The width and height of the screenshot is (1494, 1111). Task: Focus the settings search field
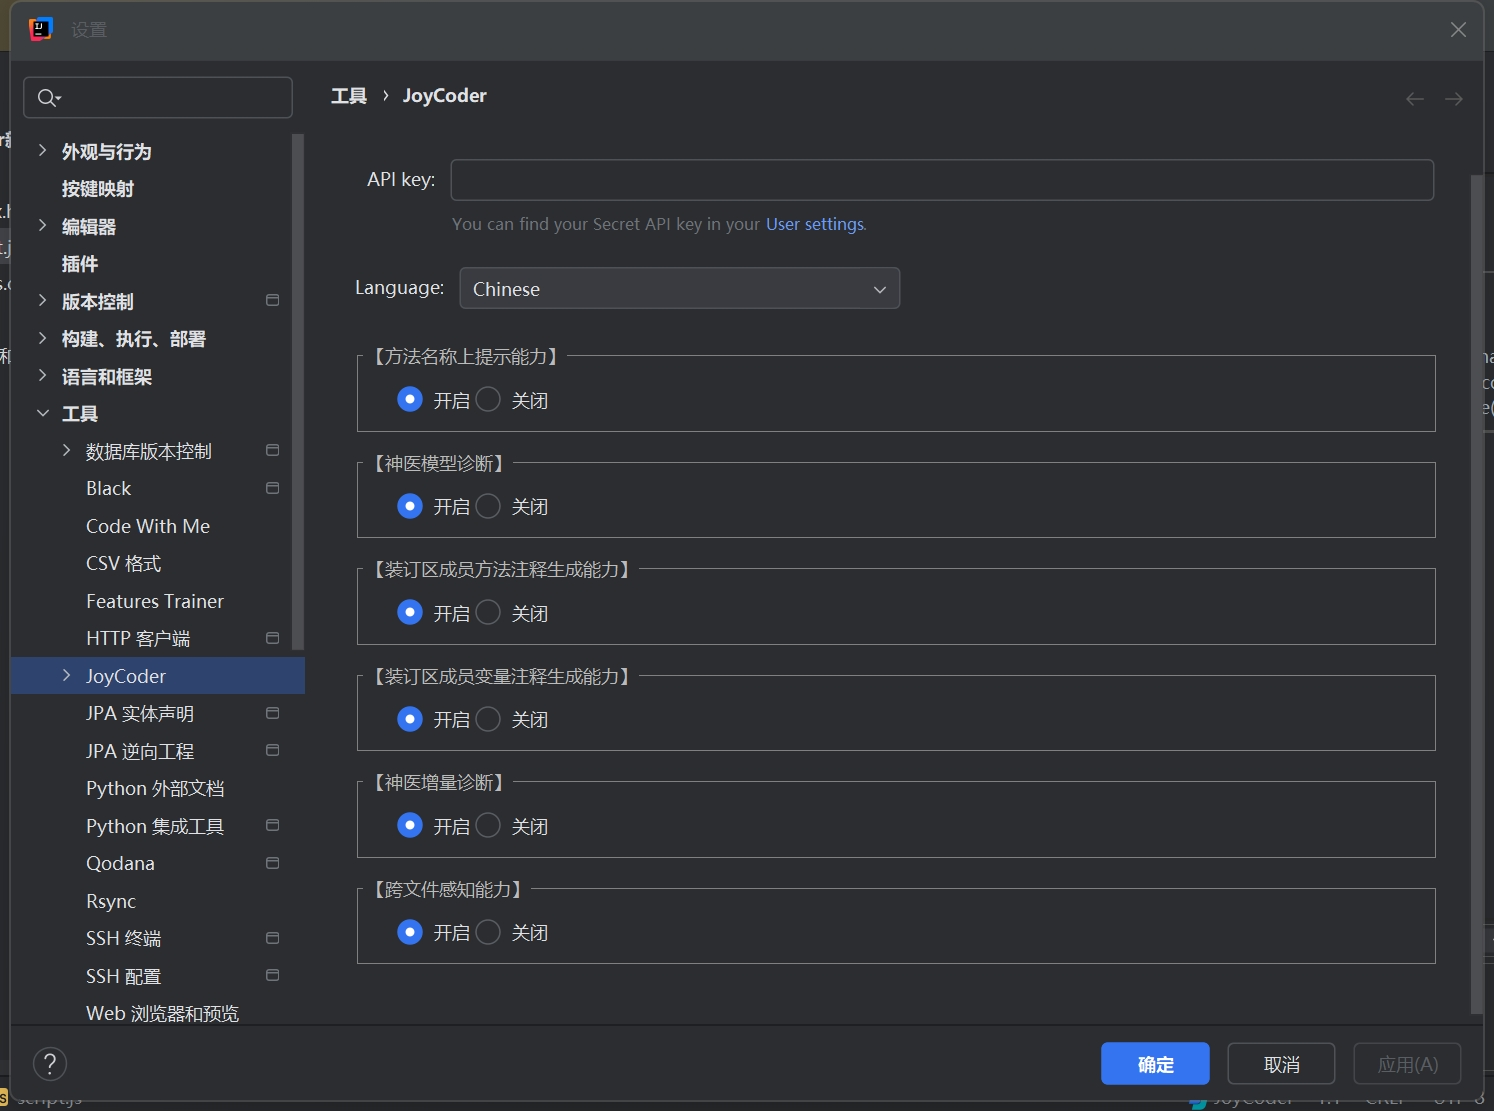[158, 98]
